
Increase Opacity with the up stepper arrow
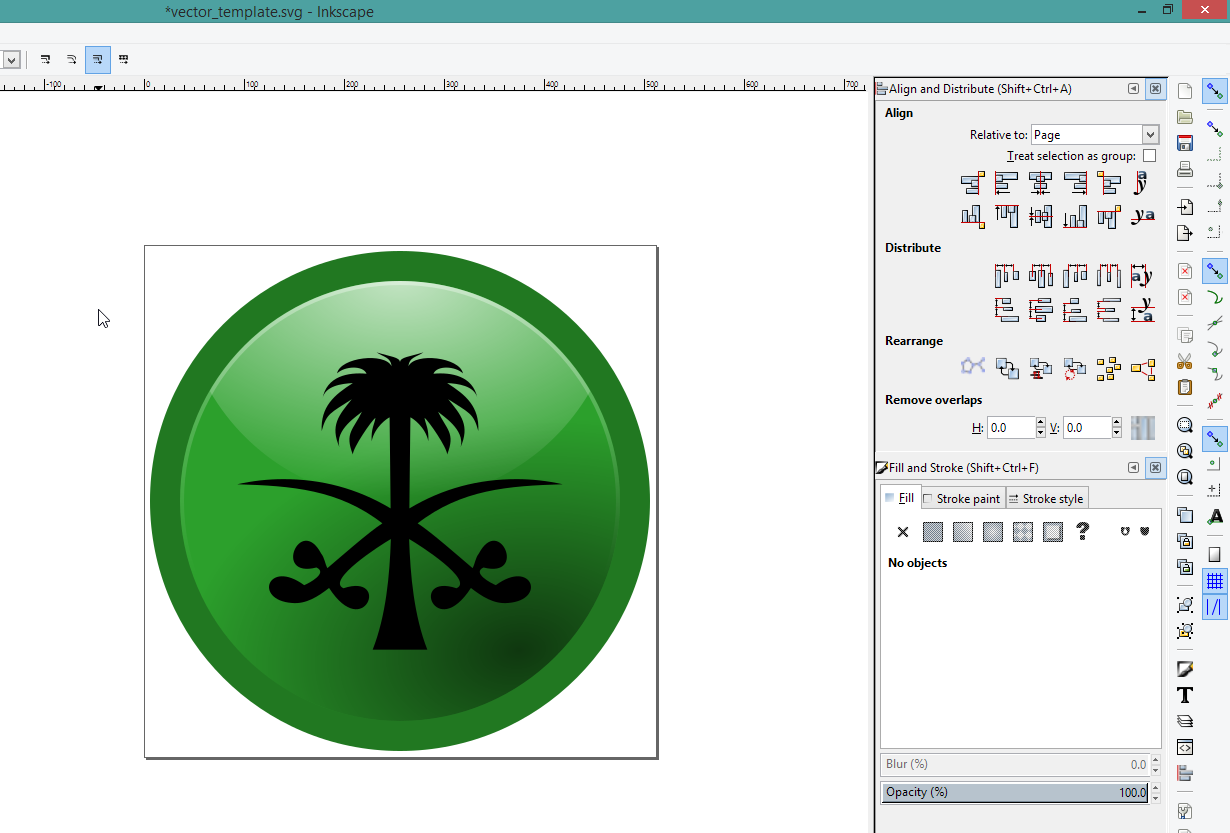coord(1157,787)
